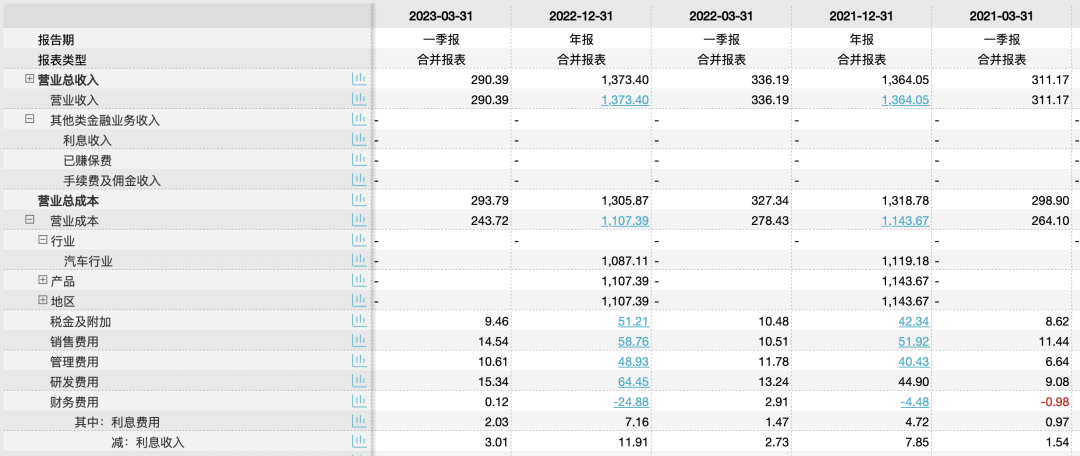Viewport: 1080px width, 456px height.
Task: View chart for 销售费用 row
Action: pos(359,341)
